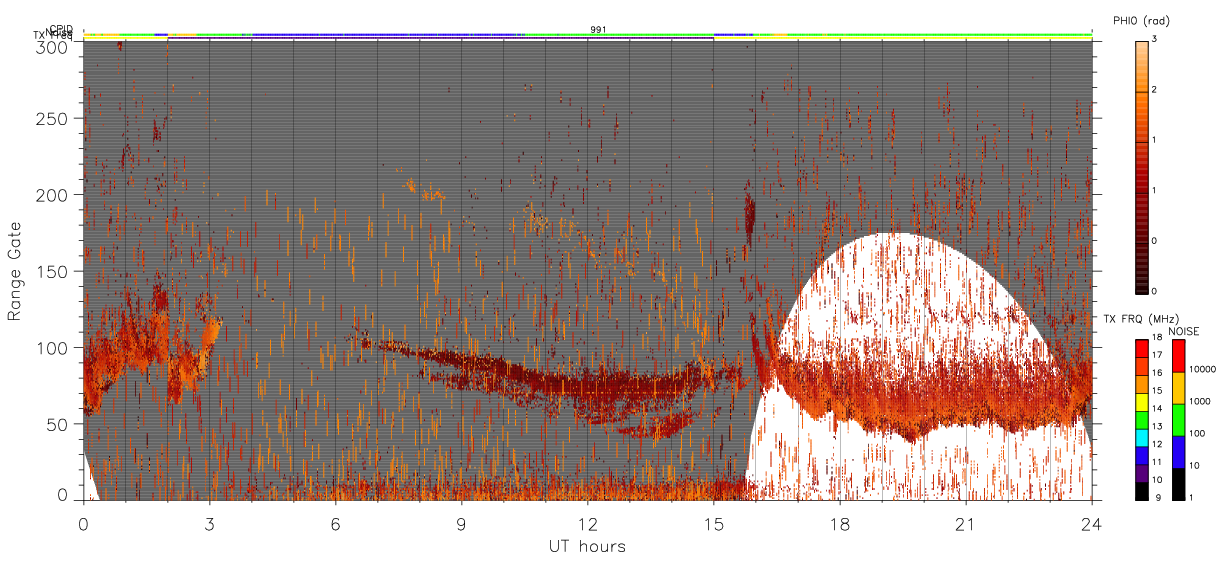Viewport: 1228px width, 567px height.
Task: Click the red swatch in the TX FRQ scale
Action: 1142,349
